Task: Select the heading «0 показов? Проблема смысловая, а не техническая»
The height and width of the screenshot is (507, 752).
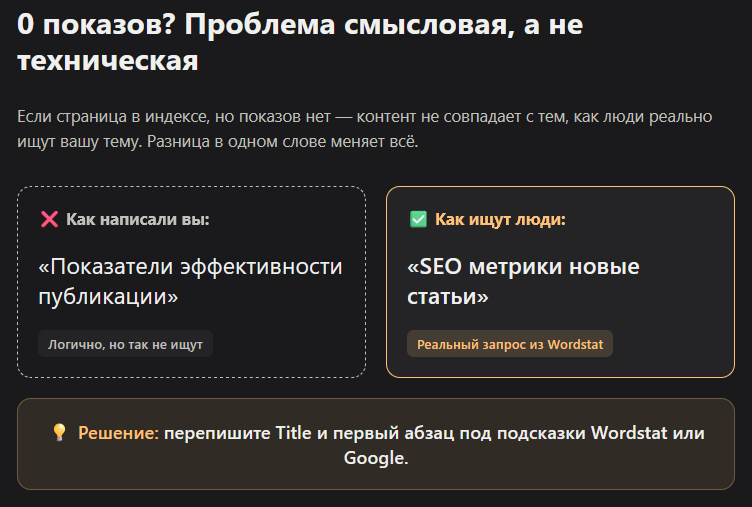Action: [300, 42]
